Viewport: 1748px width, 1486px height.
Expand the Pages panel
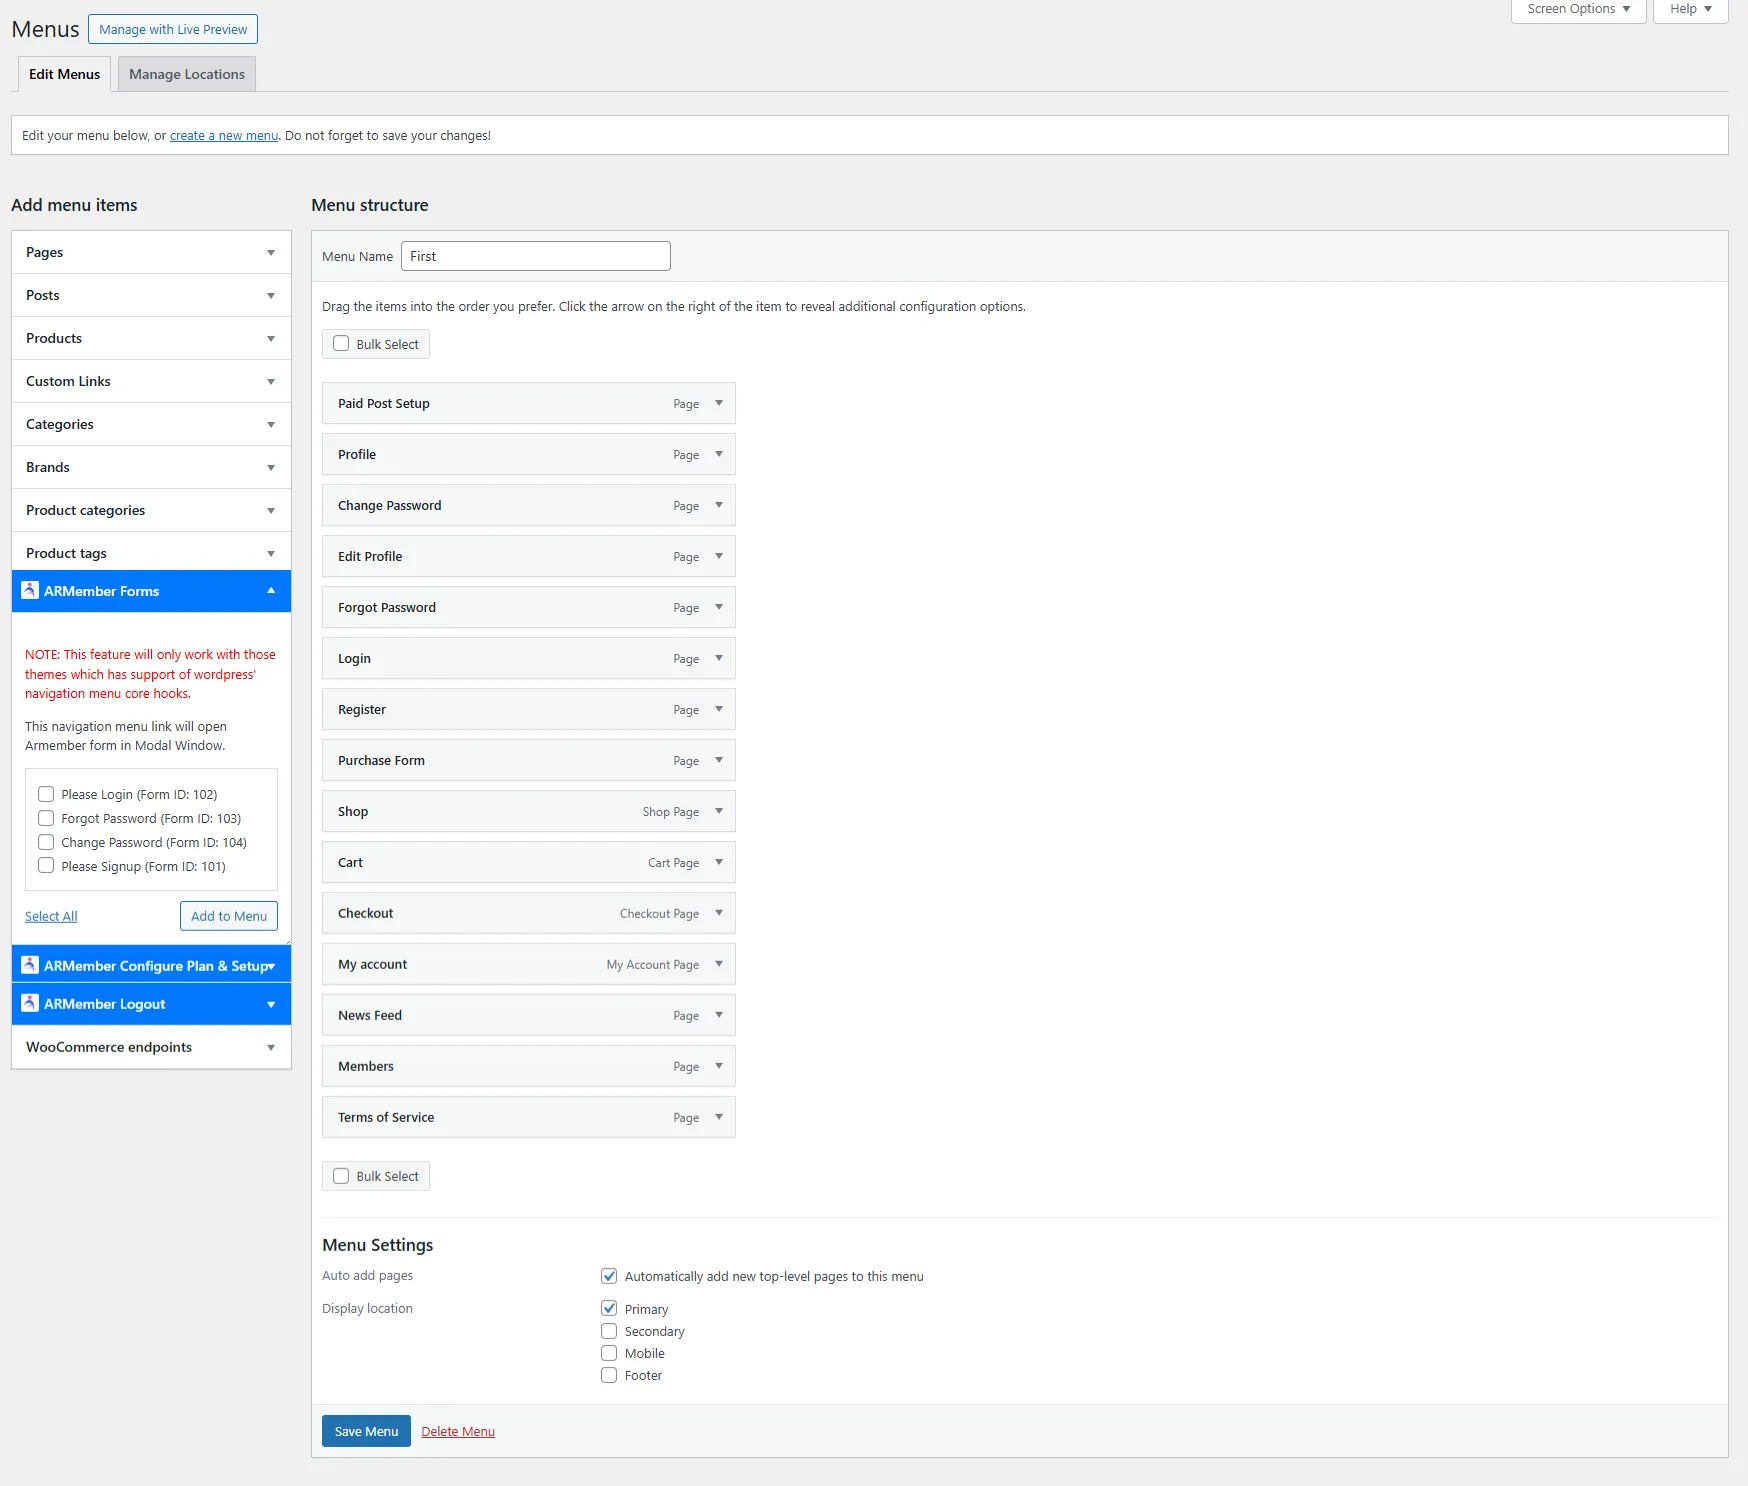pos(270,252)
